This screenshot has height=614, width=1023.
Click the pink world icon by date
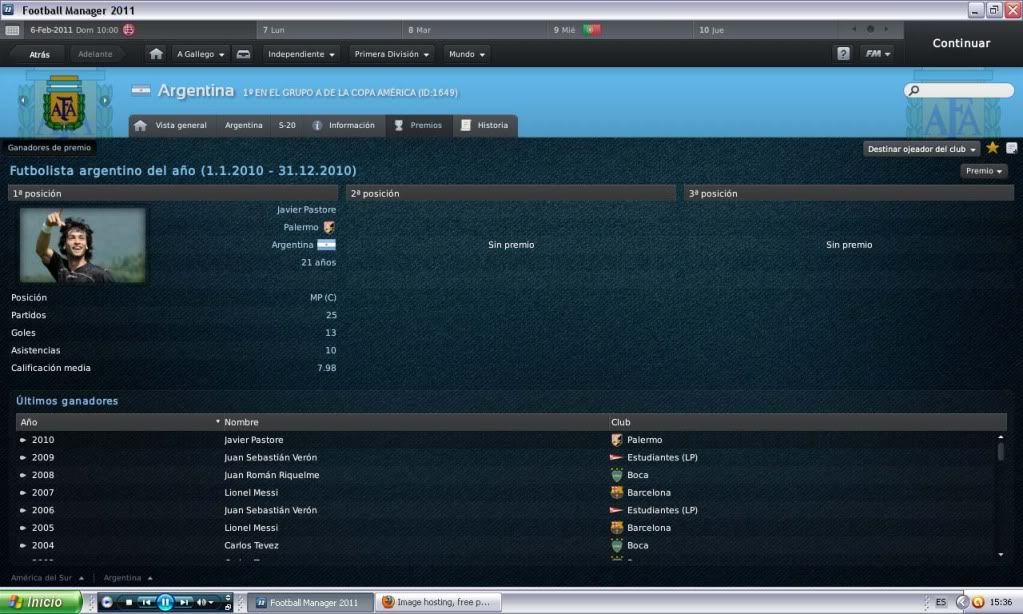point(129,29)
